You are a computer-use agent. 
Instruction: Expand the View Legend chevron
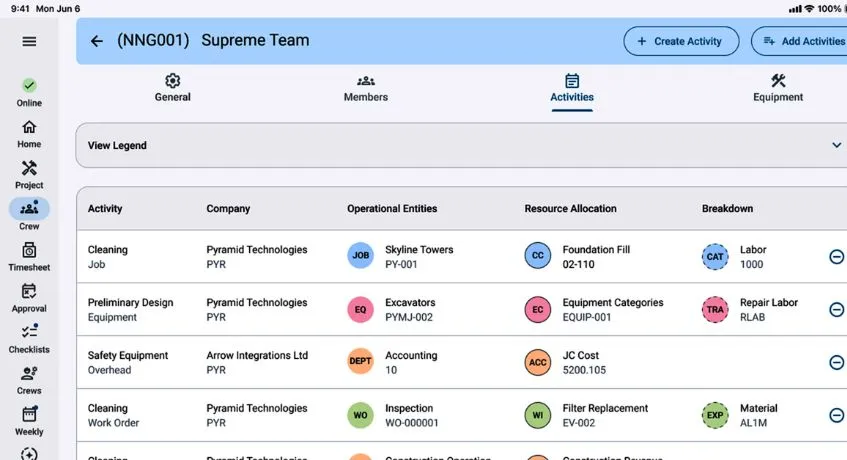836,145
